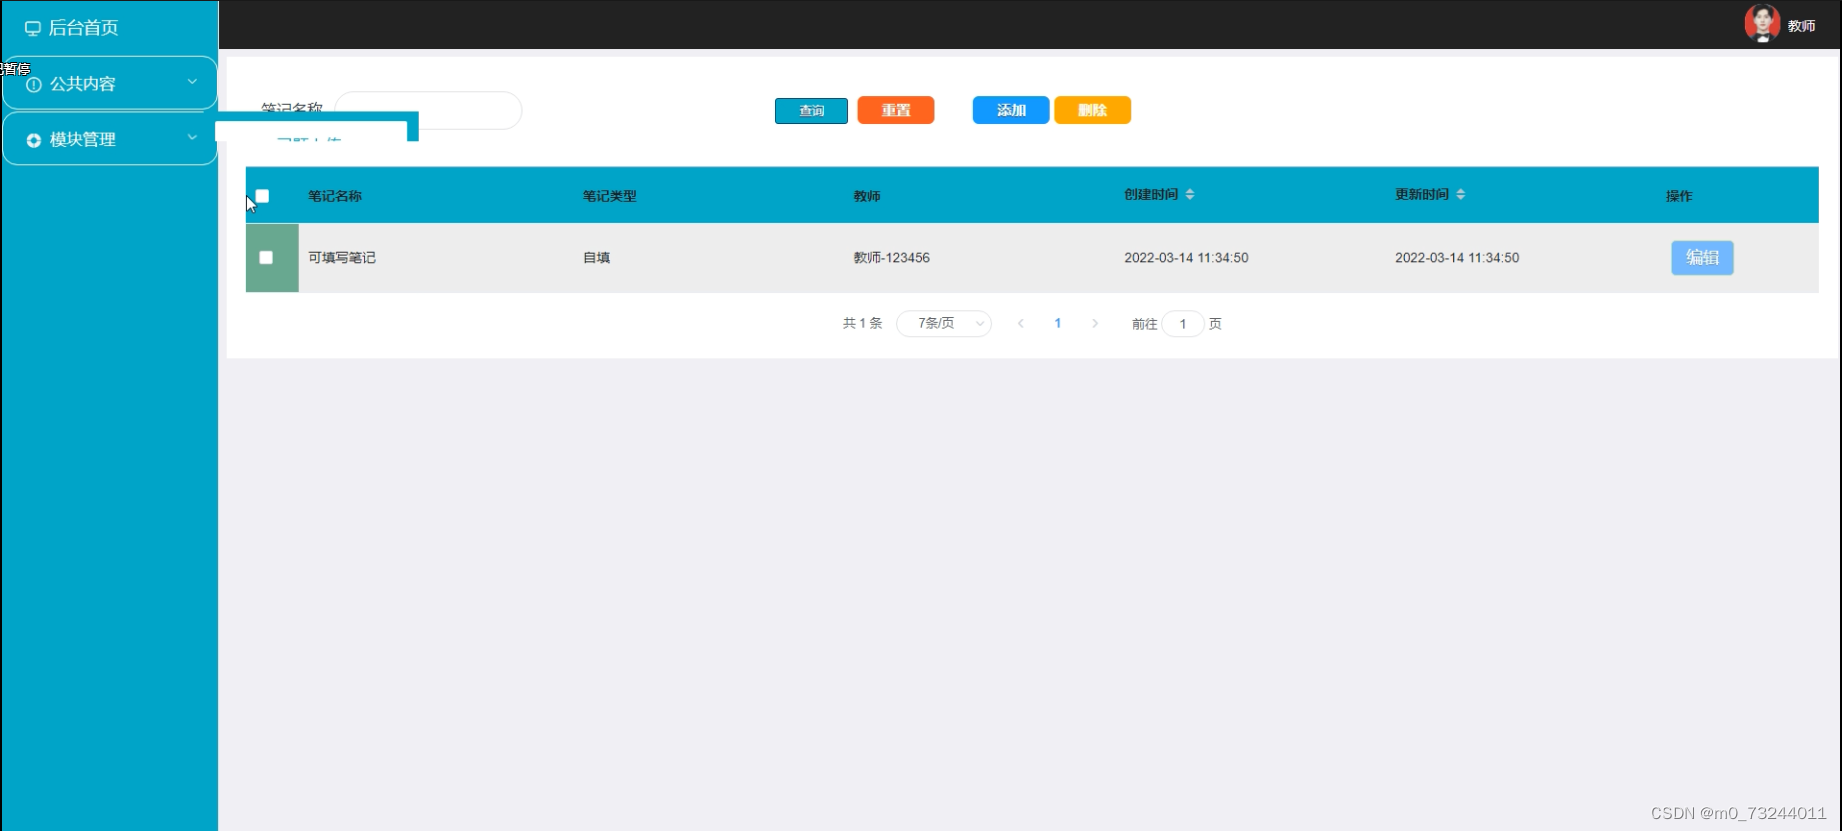This screenshot has height=831, width=1842.
Task: Click the monitor icon beside 后台首页
Action: coord(33,28)
